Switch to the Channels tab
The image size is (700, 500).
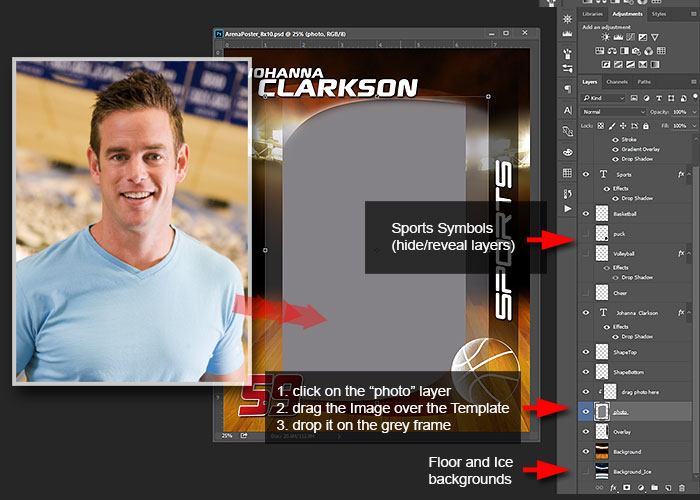[617, 82]
